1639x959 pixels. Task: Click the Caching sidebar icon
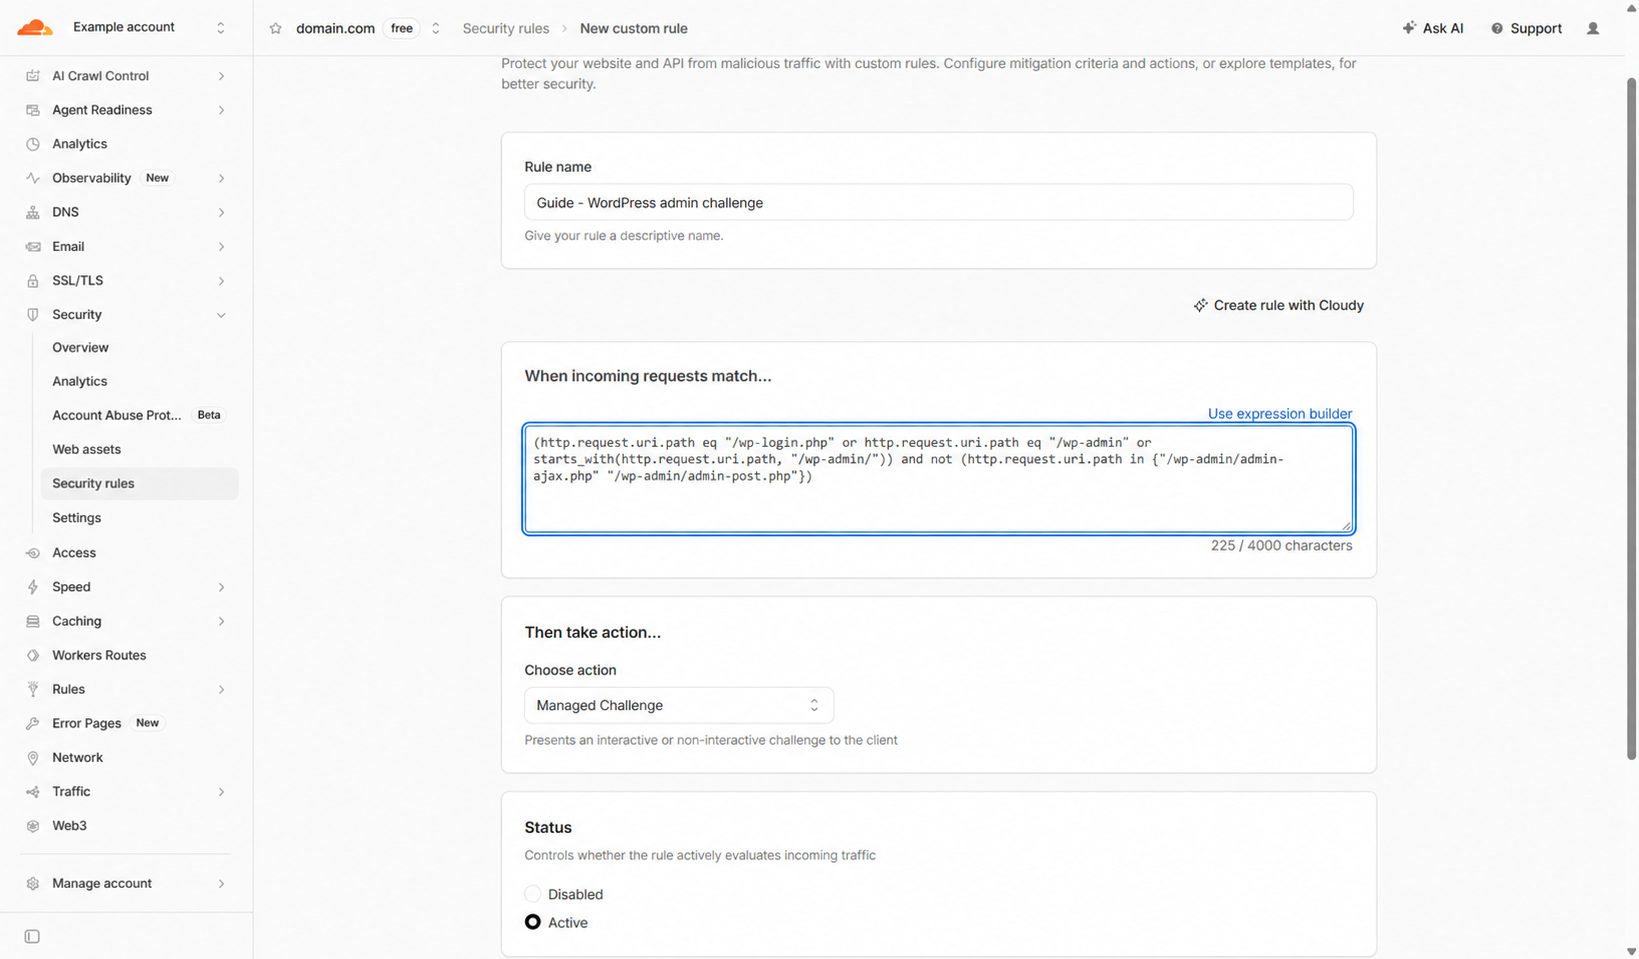pyautogui.click(x=33, y=621)
